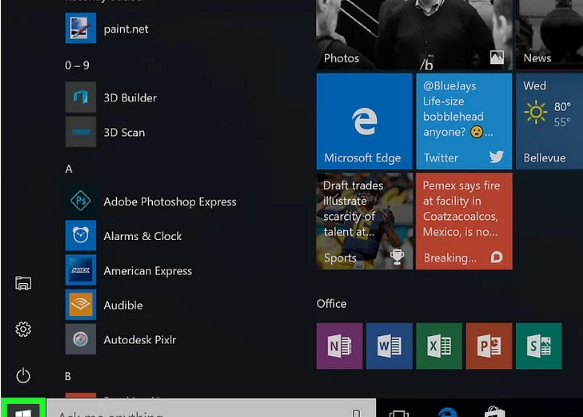Click the 'paint.net' label text
Screen dimensions: 583x417
(x=126, y=29)
